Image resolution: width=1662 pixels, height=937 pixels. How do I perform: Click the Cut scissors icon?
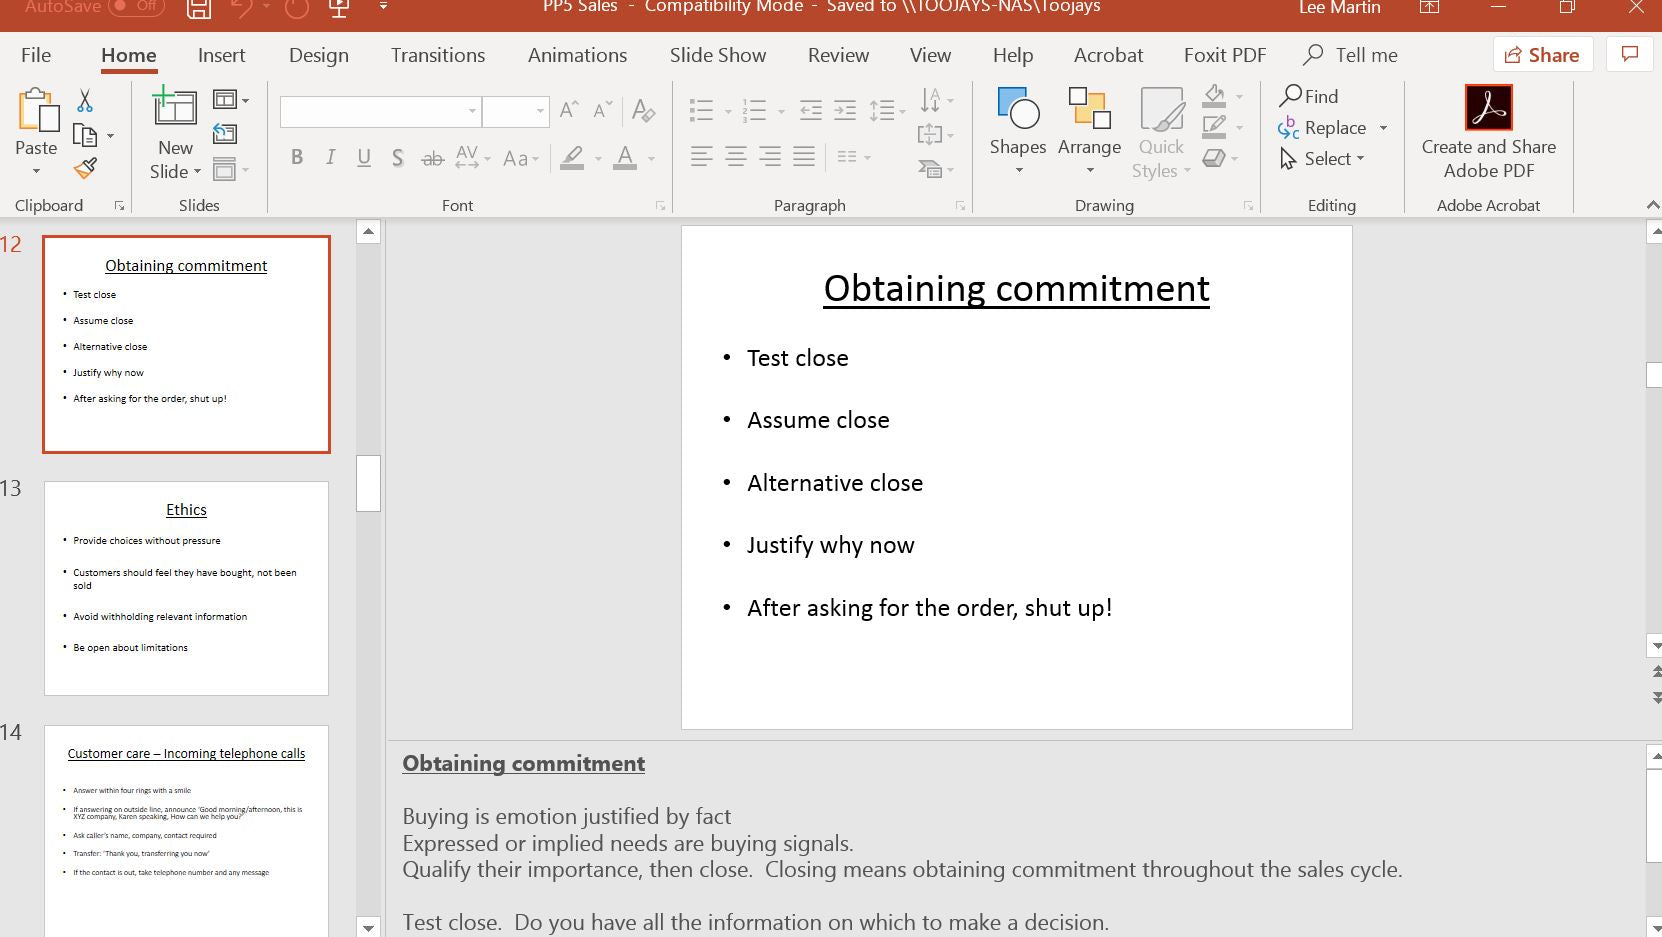pyautogui.click(x=85, y=100)
